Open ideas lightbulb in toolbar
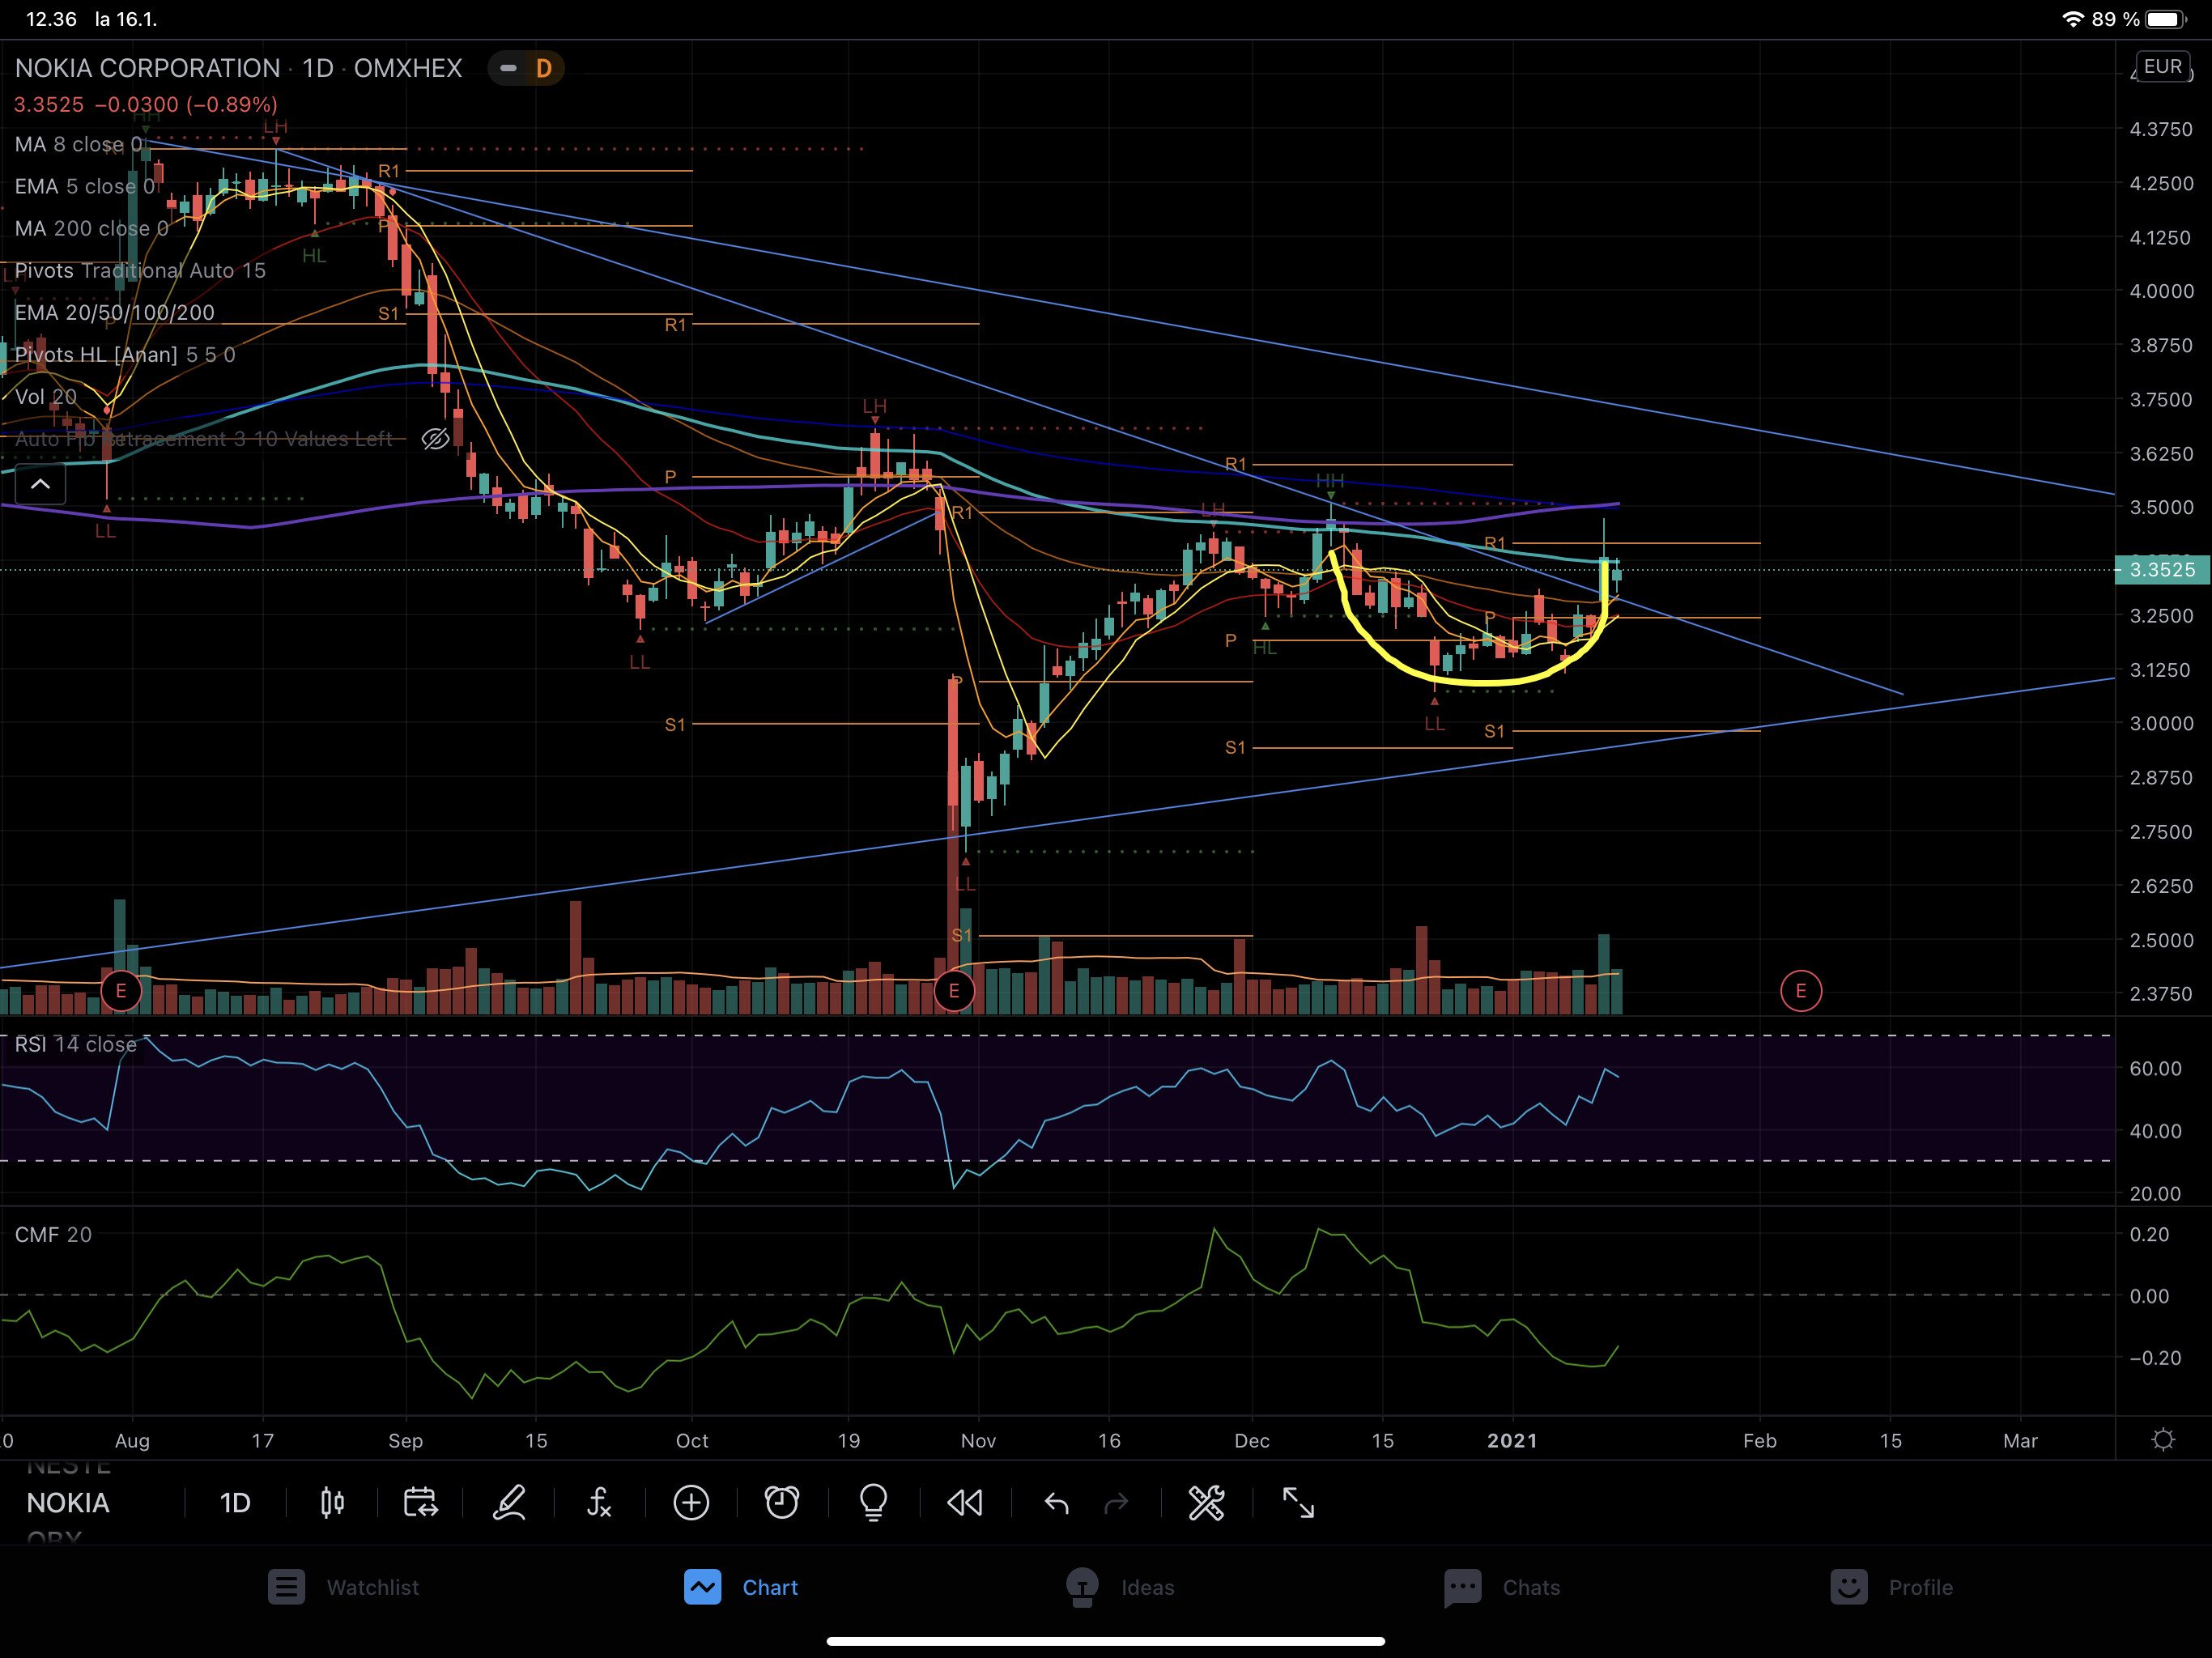This screenshot has height=1658, width=2212. coord(873,1502)
